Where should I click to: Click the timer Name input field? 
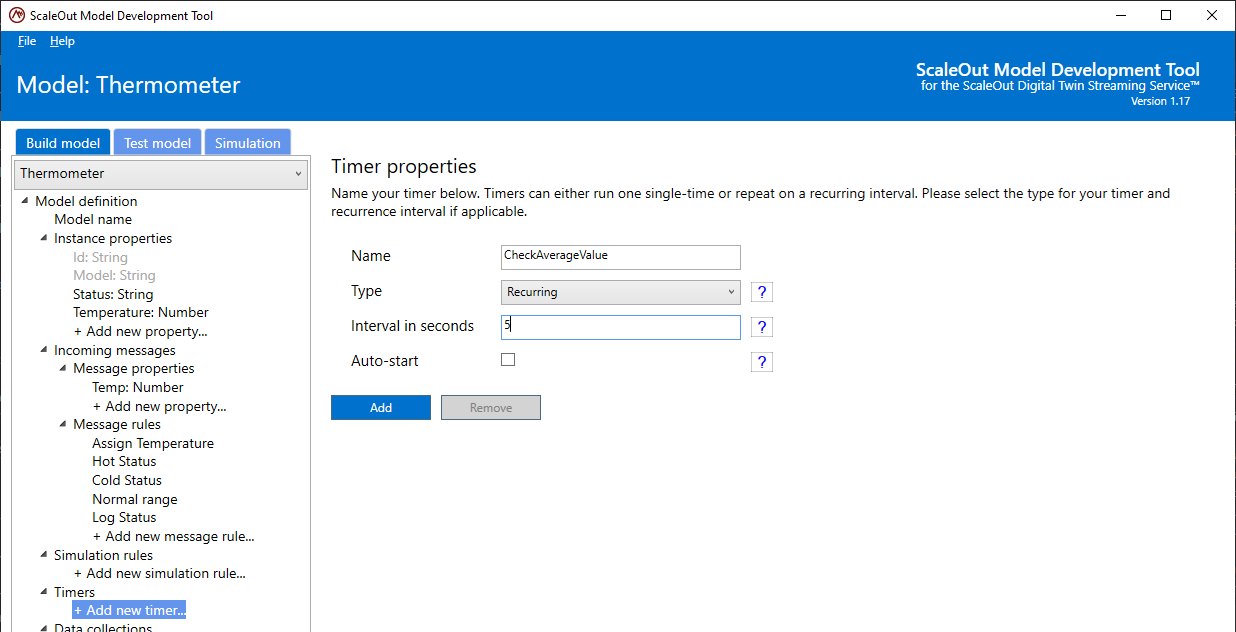click(x=621, y=257)
